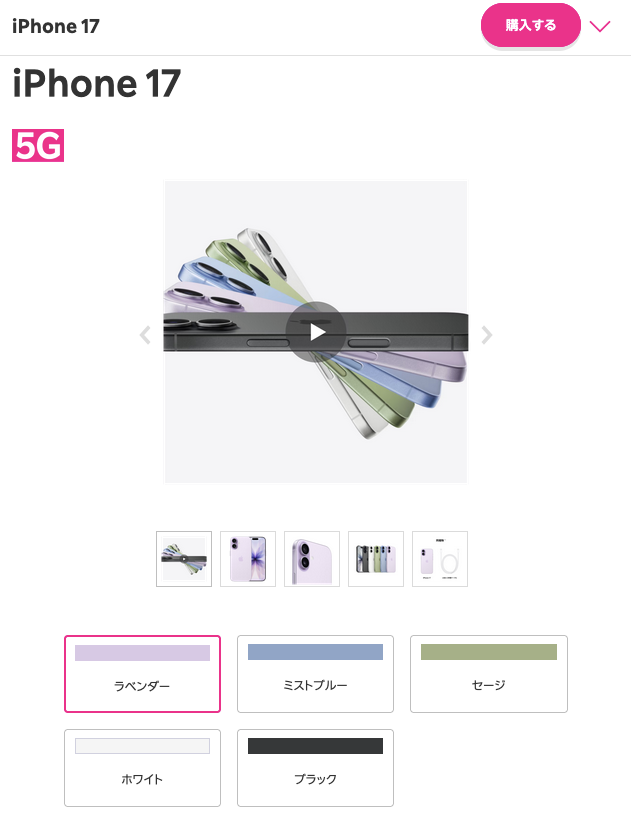Choose the ブラック color option

(x=315, y=768)
